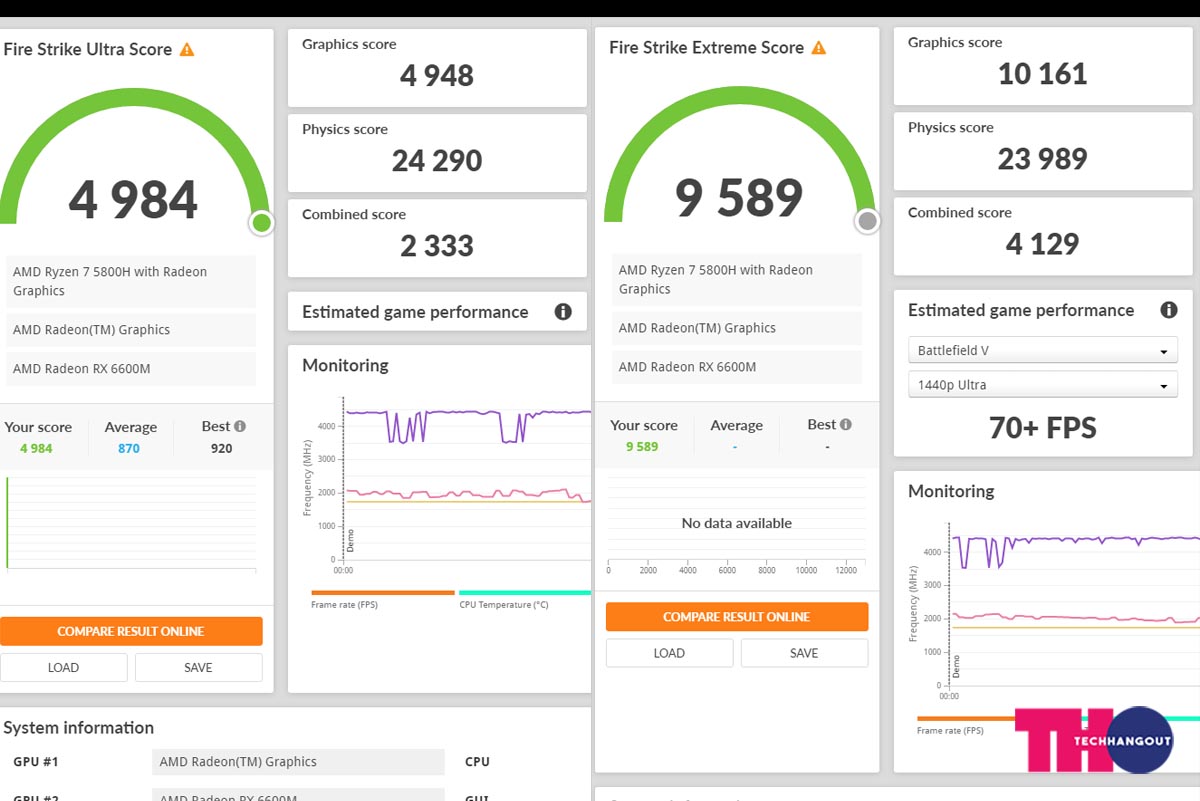The image size is (1200, 801).
Task: Open the 1440p Ultra resolution dropdown
Action: click(1043, 385)
